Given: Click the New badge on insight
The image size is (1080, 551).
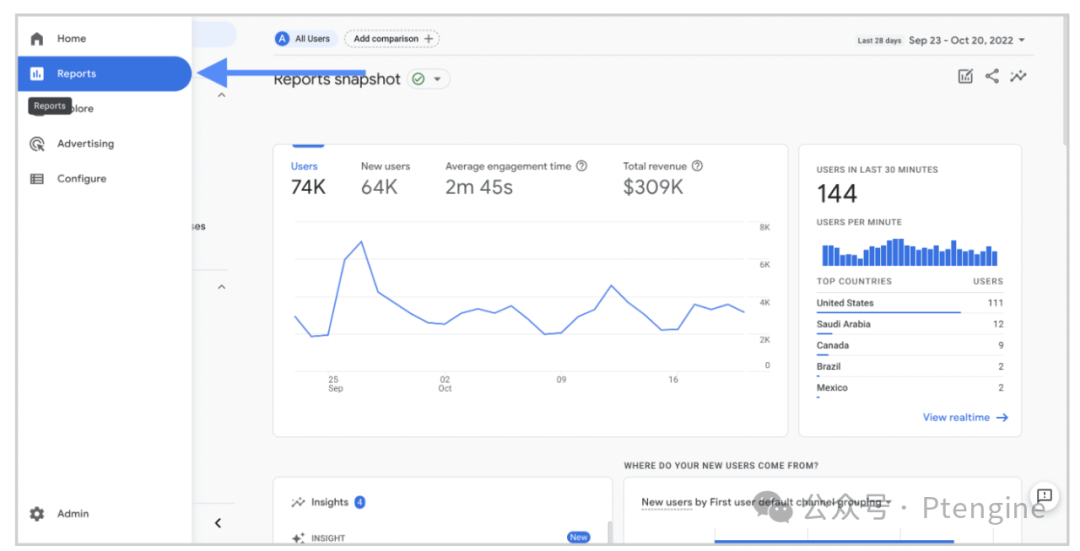Looking at the screenshot, I should pyautogui.click(x=578, y=538).
